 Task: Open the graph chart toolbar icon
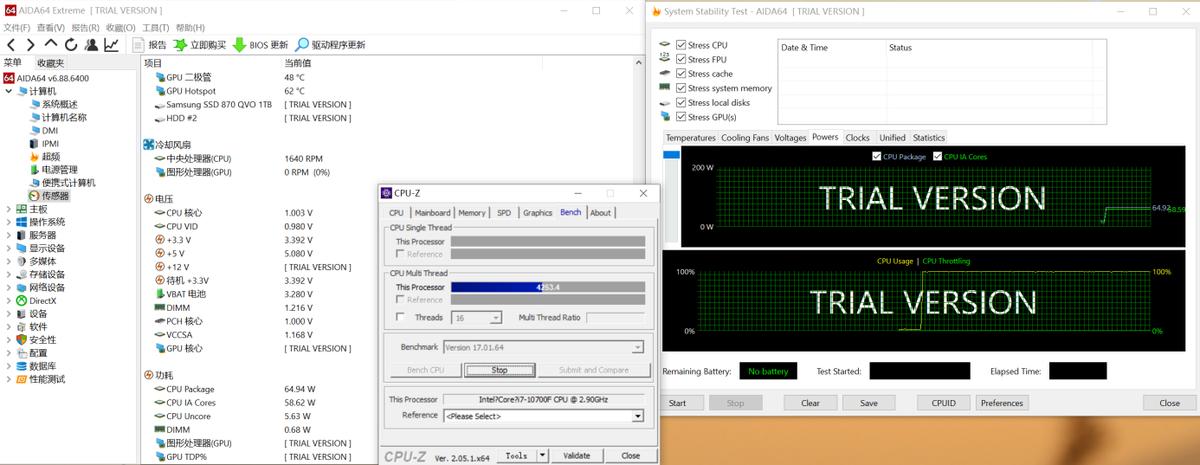coord(111,45)
